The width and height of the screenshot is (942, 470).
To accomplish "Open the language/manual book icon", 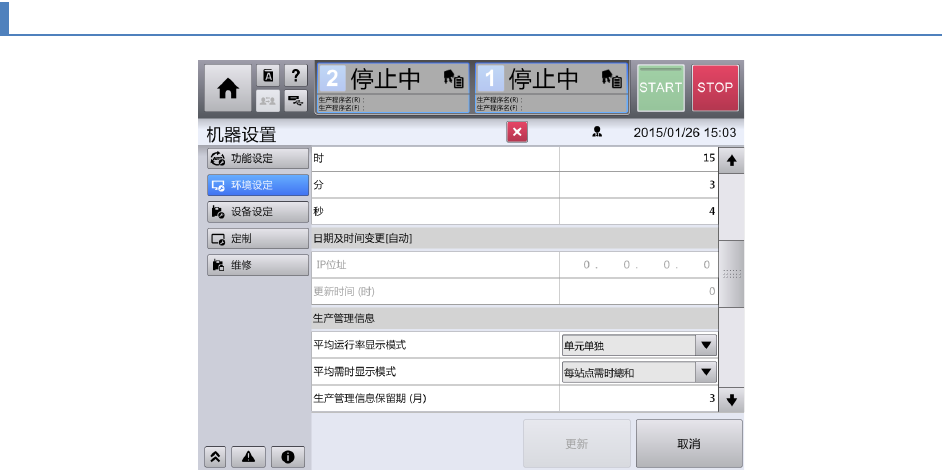I will (269, 76).
